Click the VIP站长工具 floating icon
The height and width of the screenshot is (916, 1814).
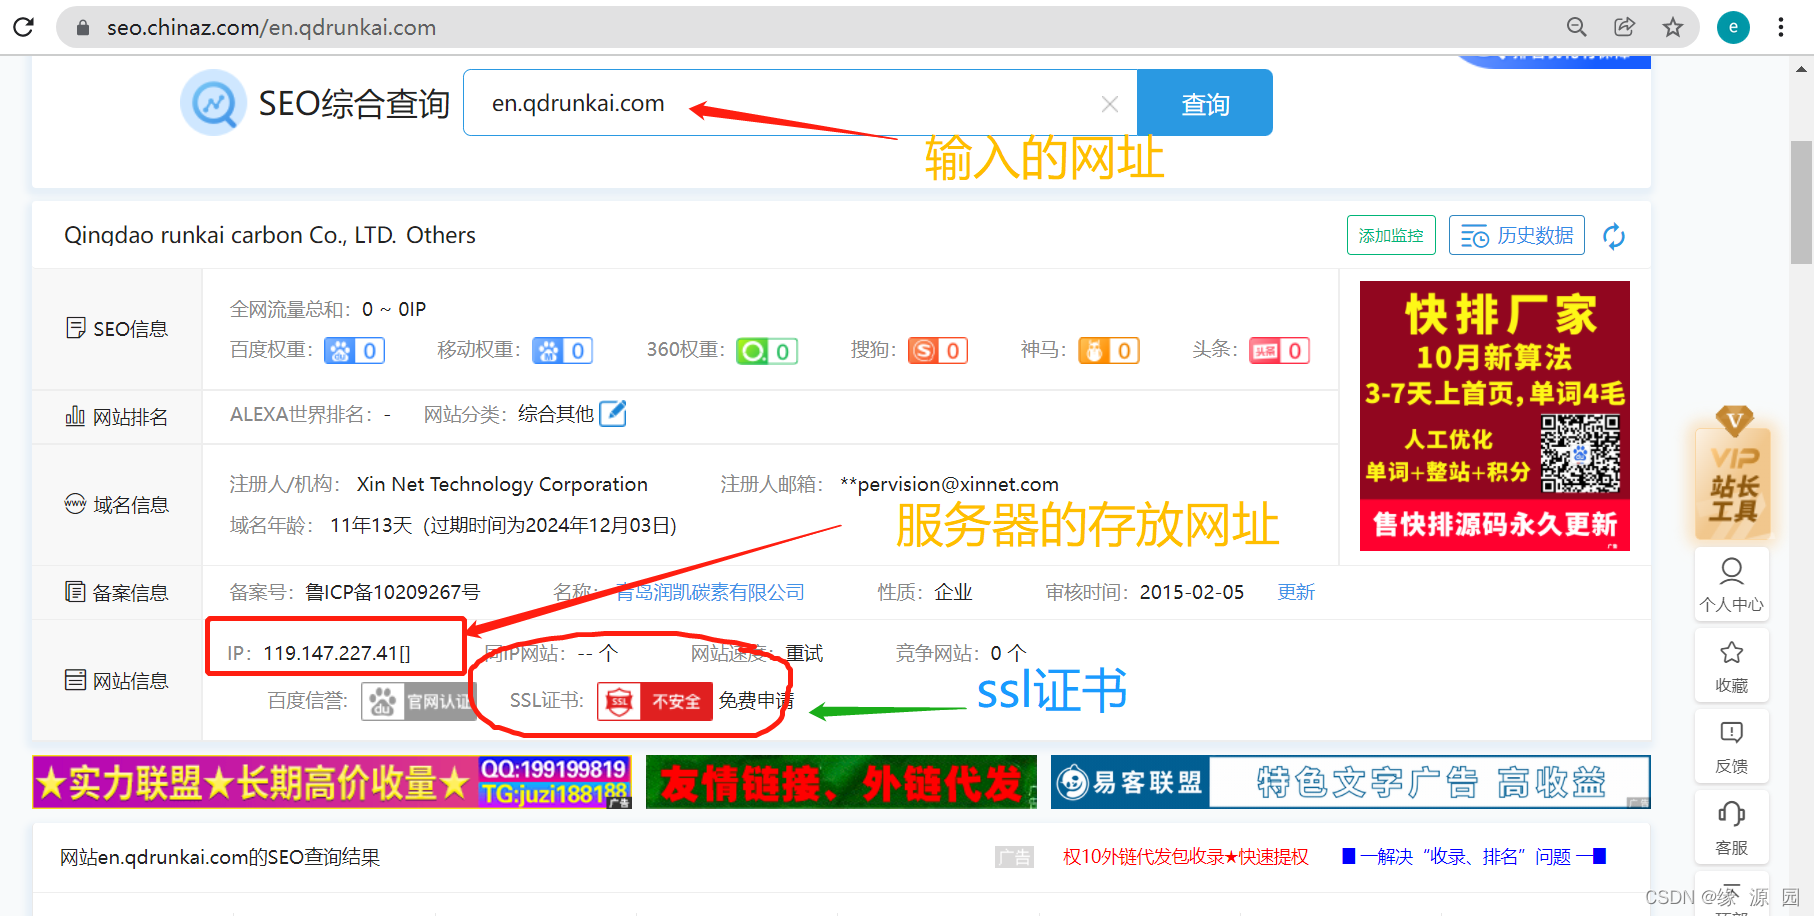coord(1733,472)
